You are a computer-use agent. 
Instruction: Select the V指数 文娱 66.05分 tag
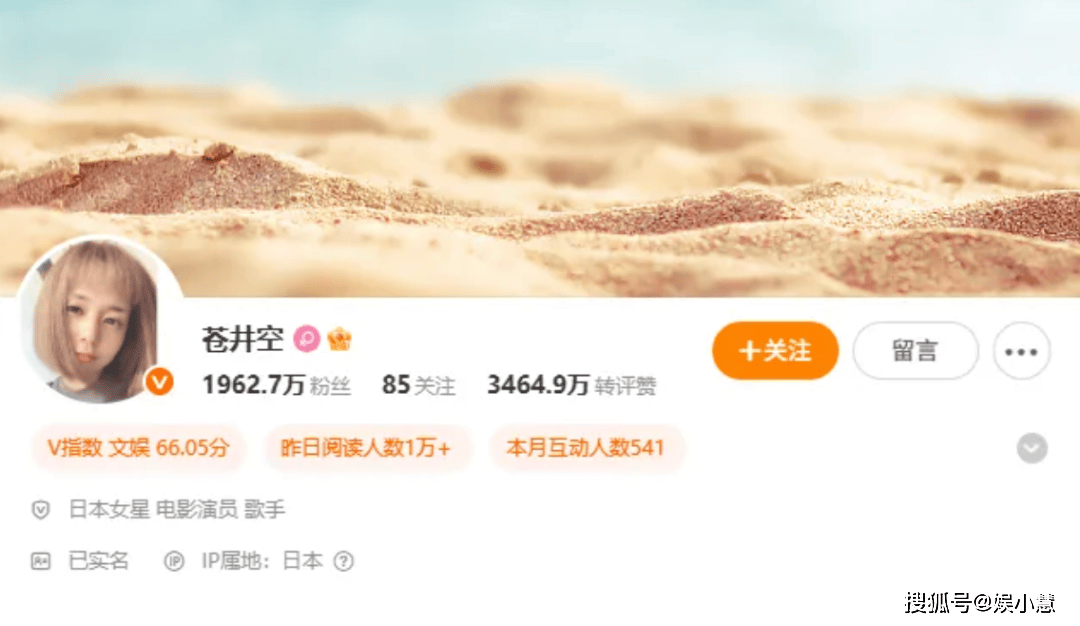(x=138, y=448)
